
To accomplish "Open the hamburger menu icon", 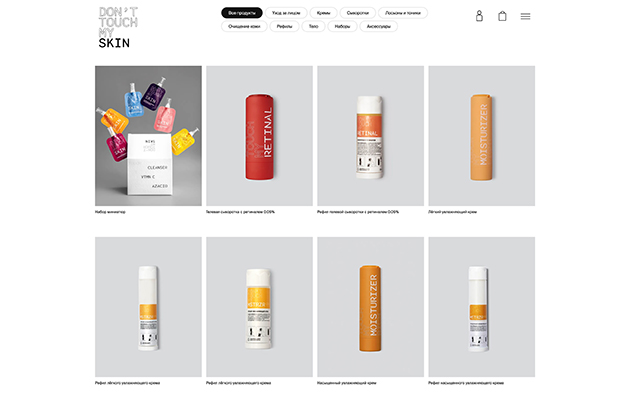I will [x=525, y=16].
